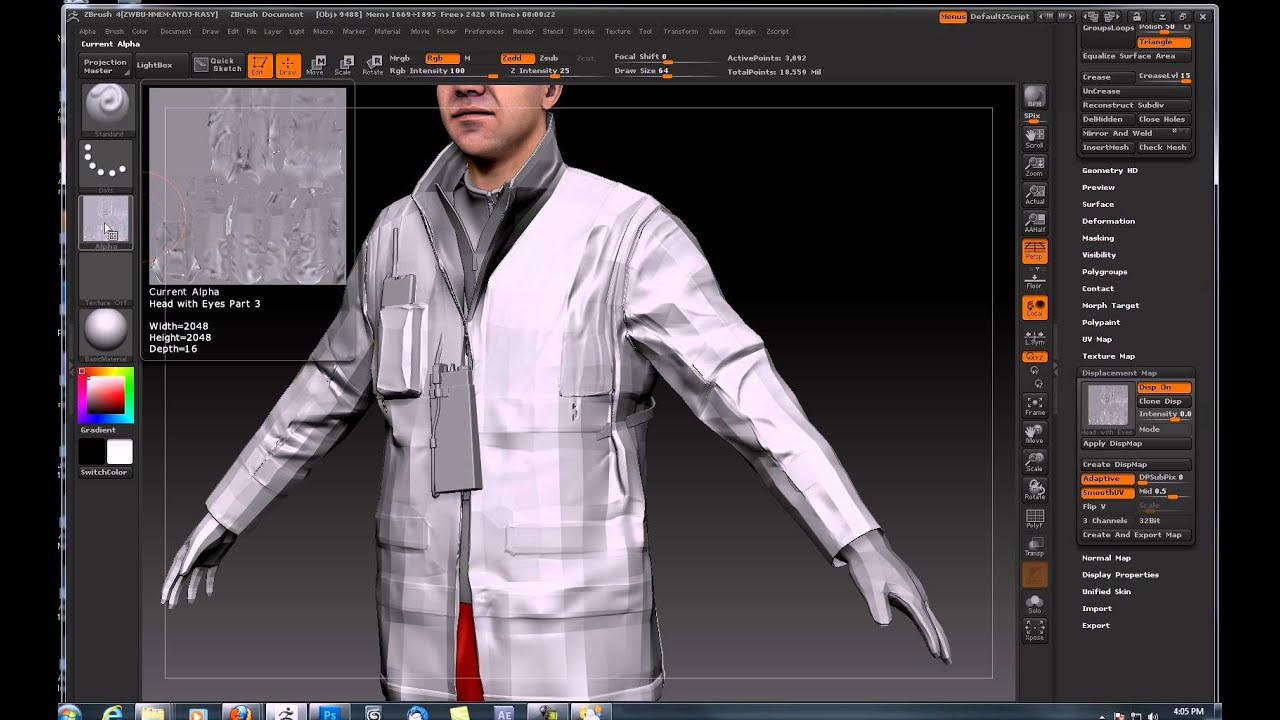Screen dimensions: 1280x720
Task: Click Create And Export Map button
Action: click(1136, 535)
